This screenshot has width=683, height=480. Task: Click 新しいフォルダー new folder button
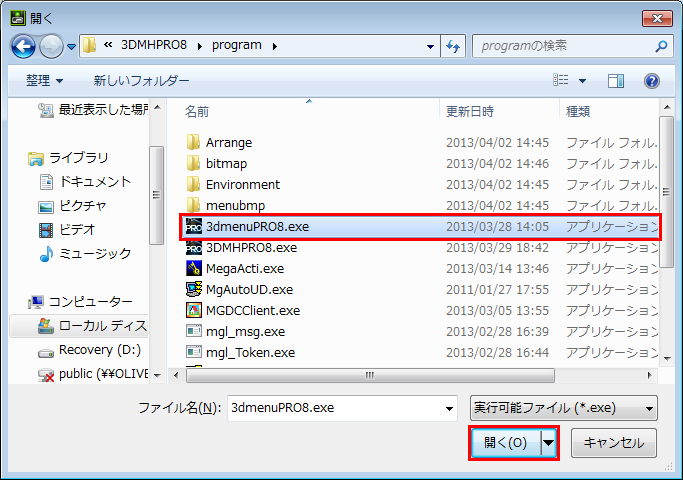pos(141,80)
